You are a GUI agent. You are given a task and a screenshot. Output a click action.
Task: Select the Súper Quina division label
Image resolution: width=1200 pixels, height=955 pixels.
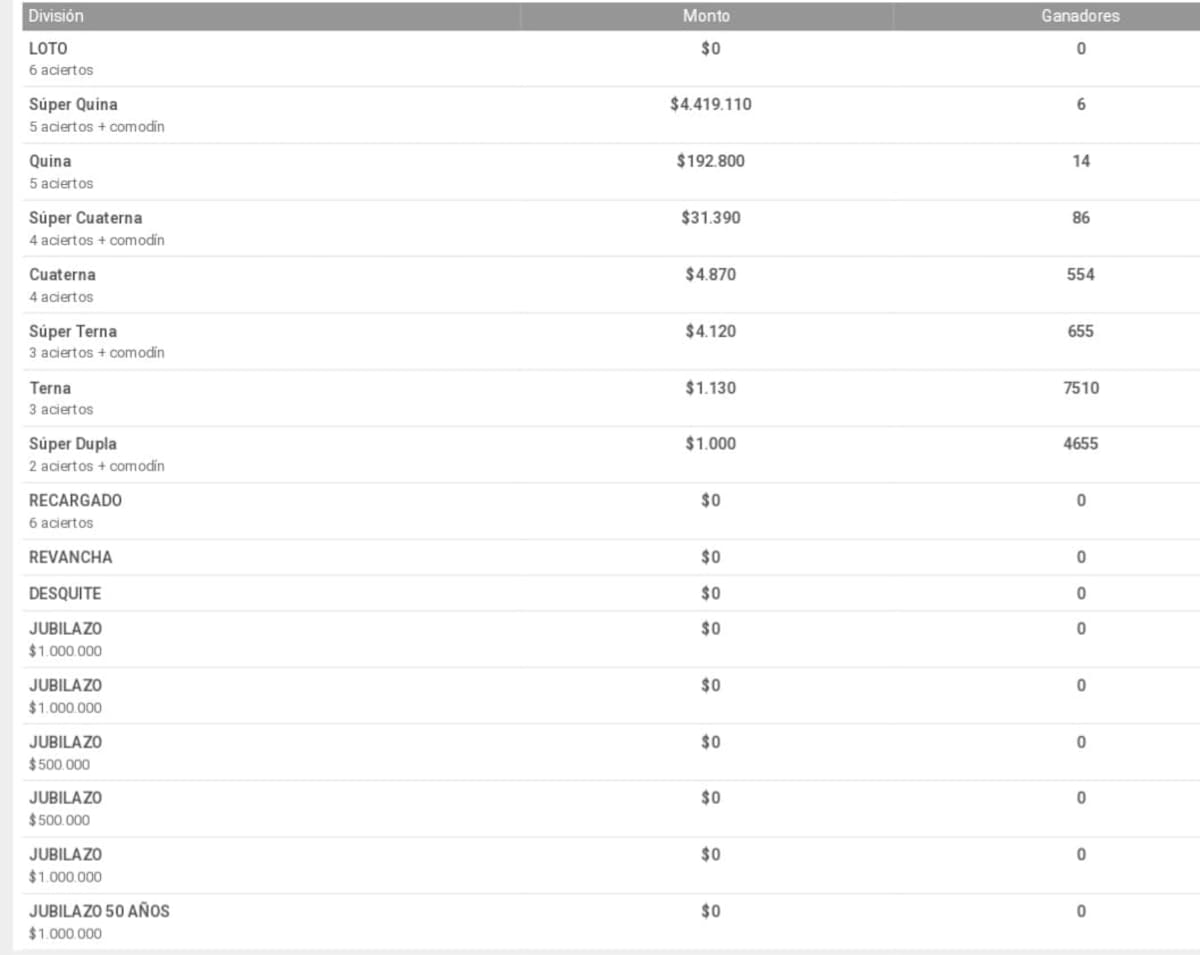click(x=73, y=104)
